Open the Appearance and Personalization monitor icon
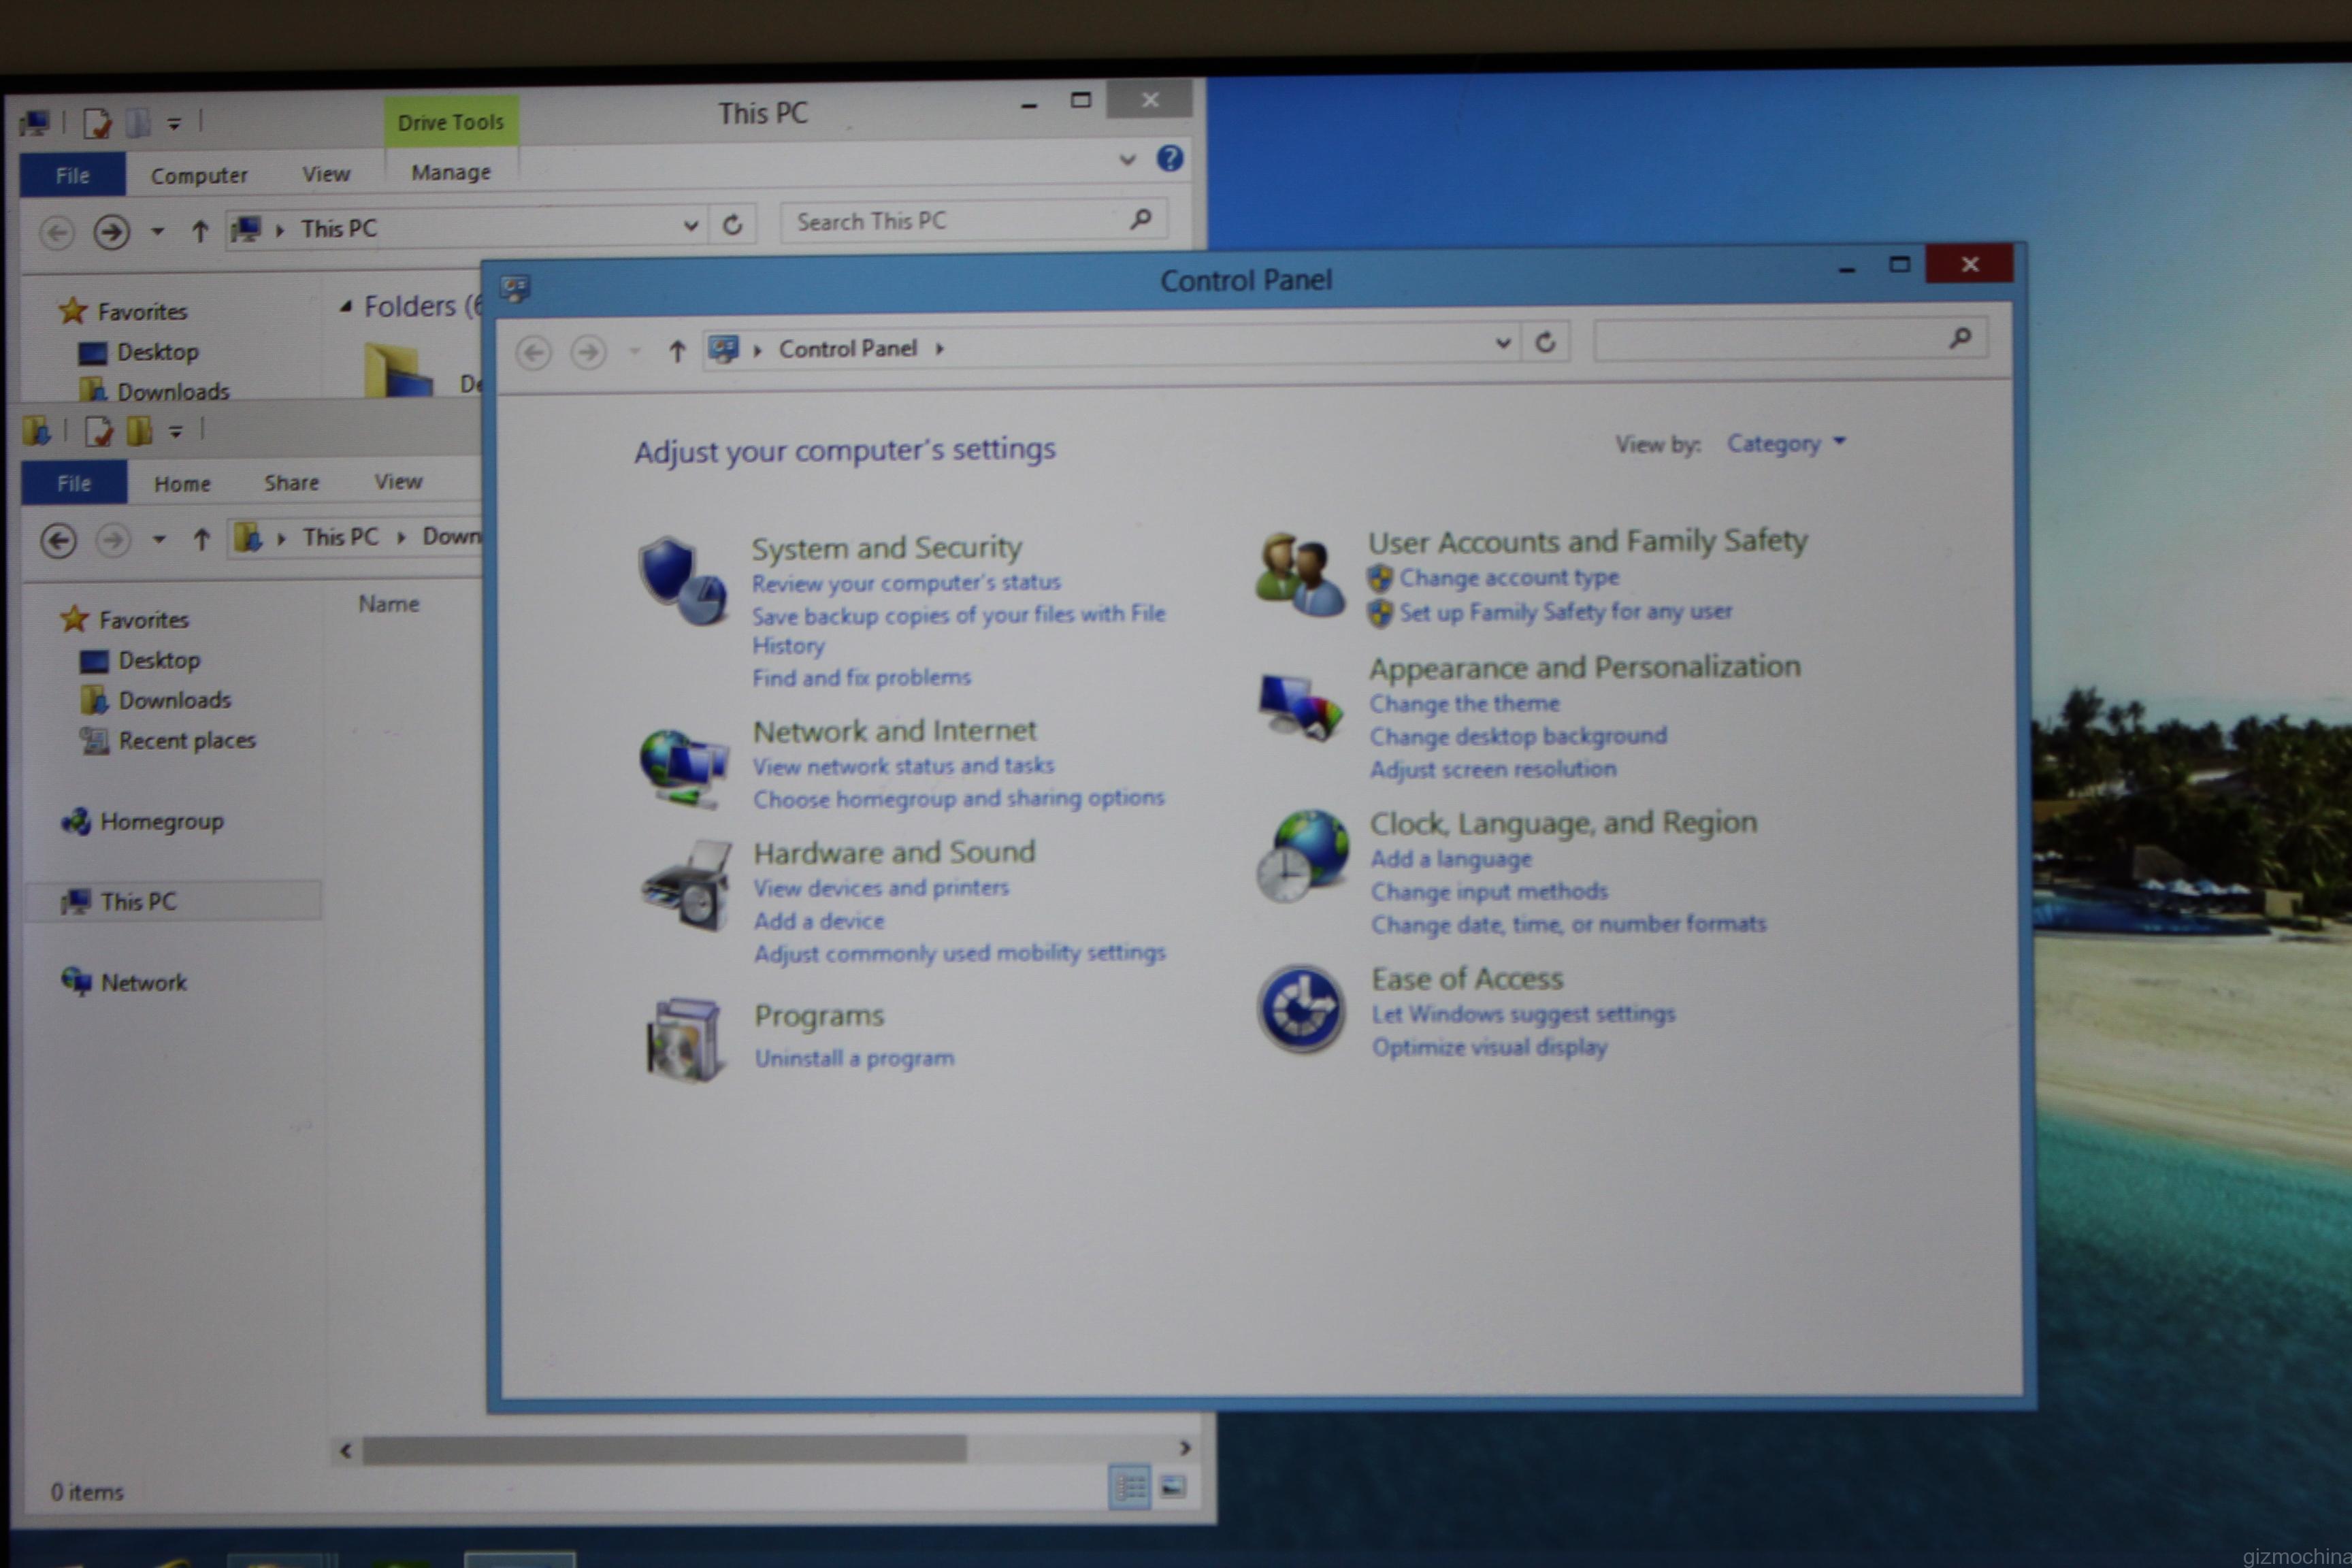Viewport: 2352px width, 1568px height. tap(1299, 707)
